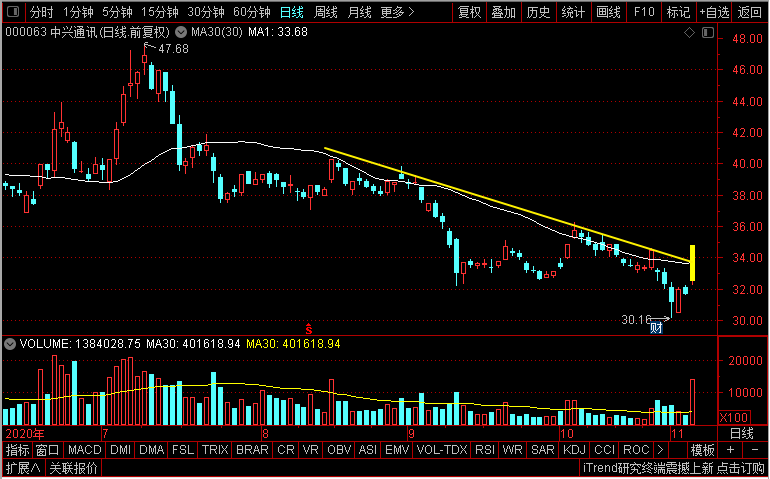
Task: Select the MACD indicator tab
Action: point(84,450)
